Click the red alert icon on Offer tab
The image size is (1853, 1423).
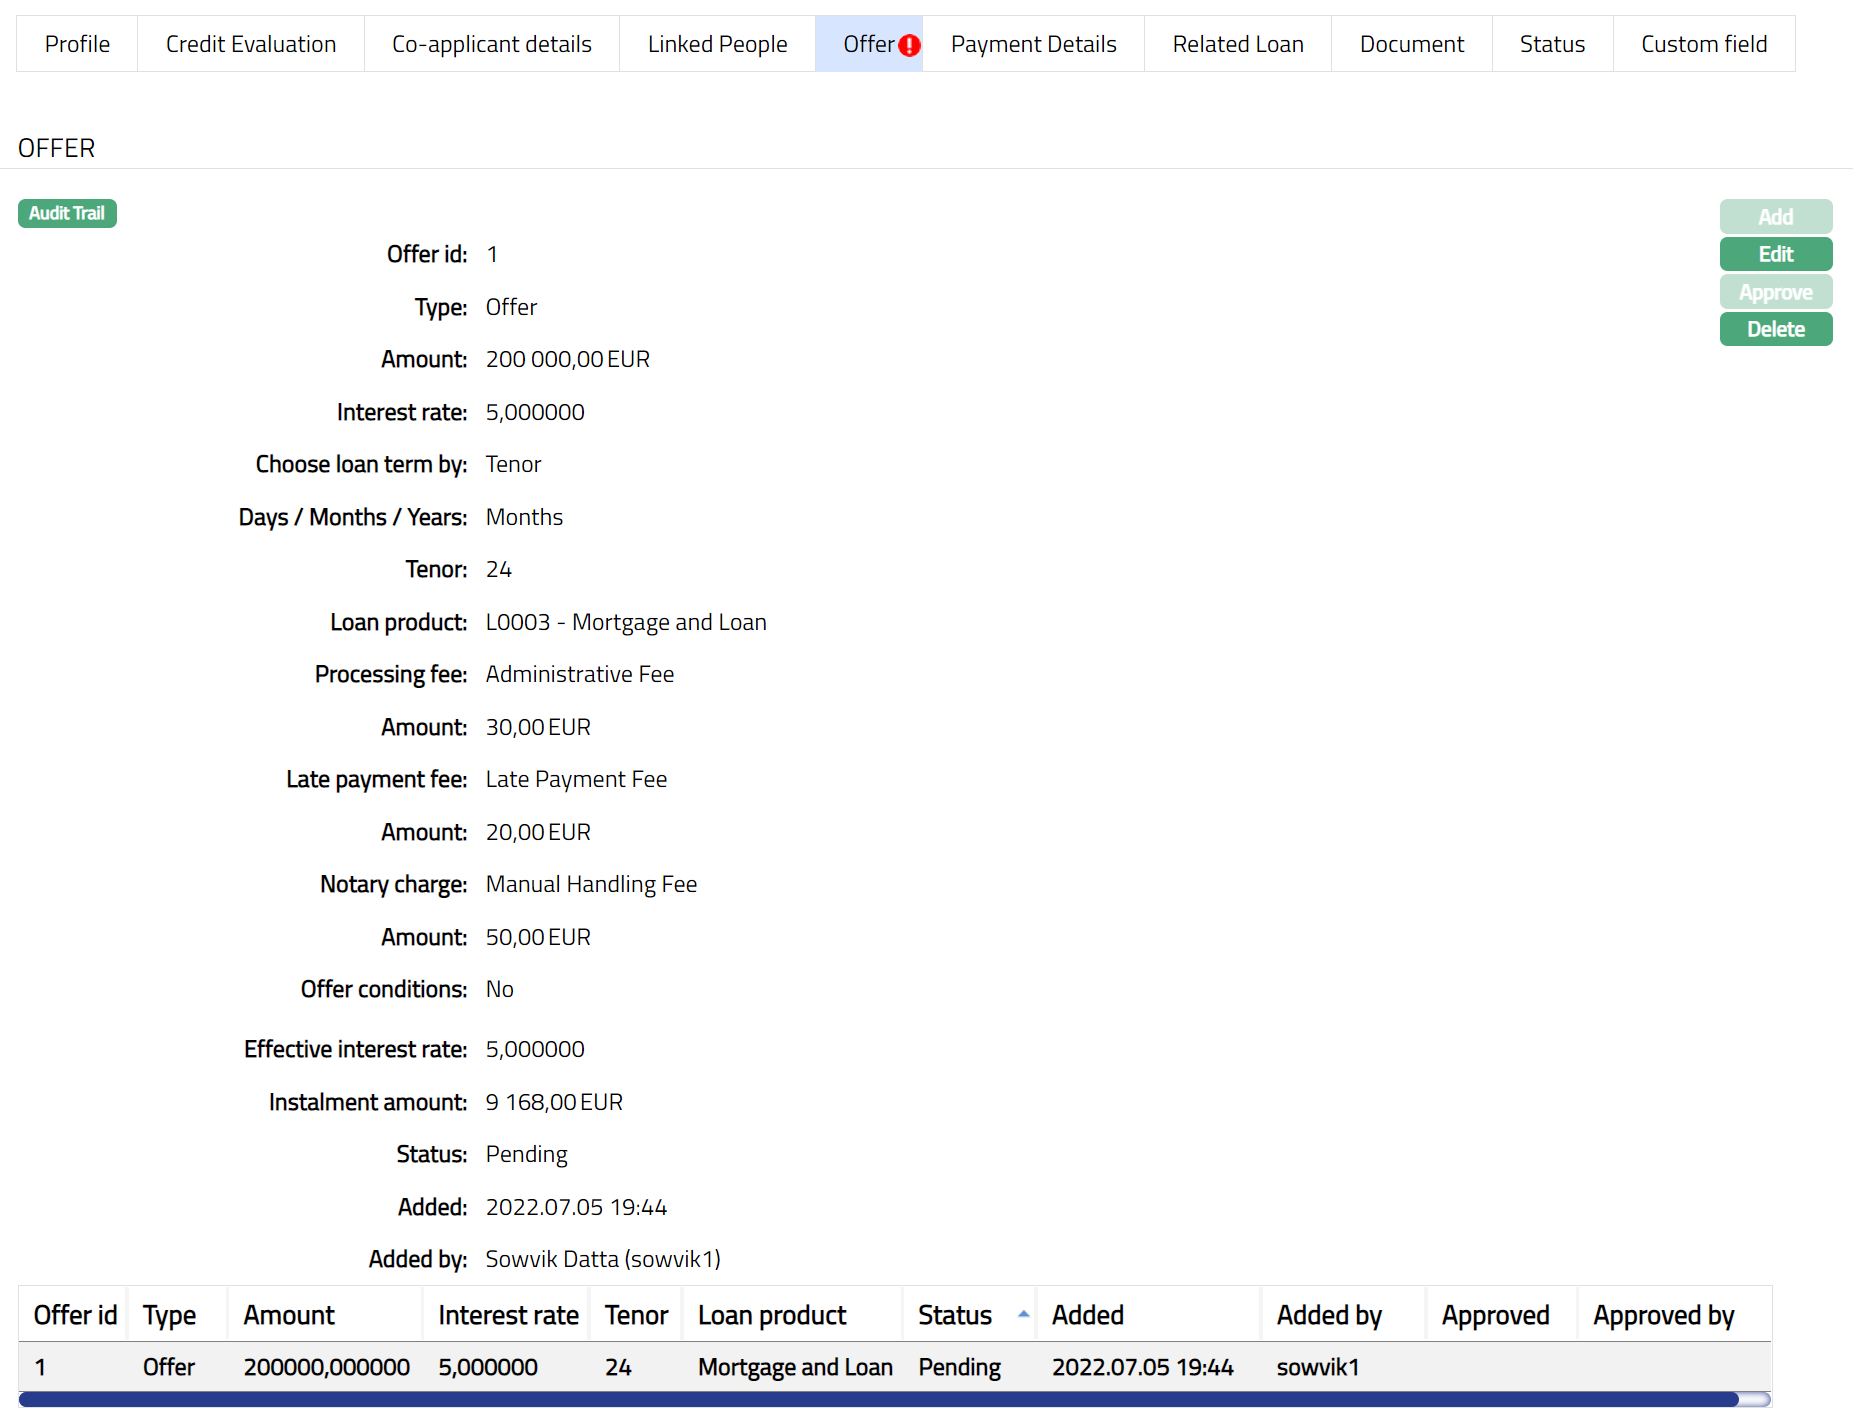coord(909,45)
